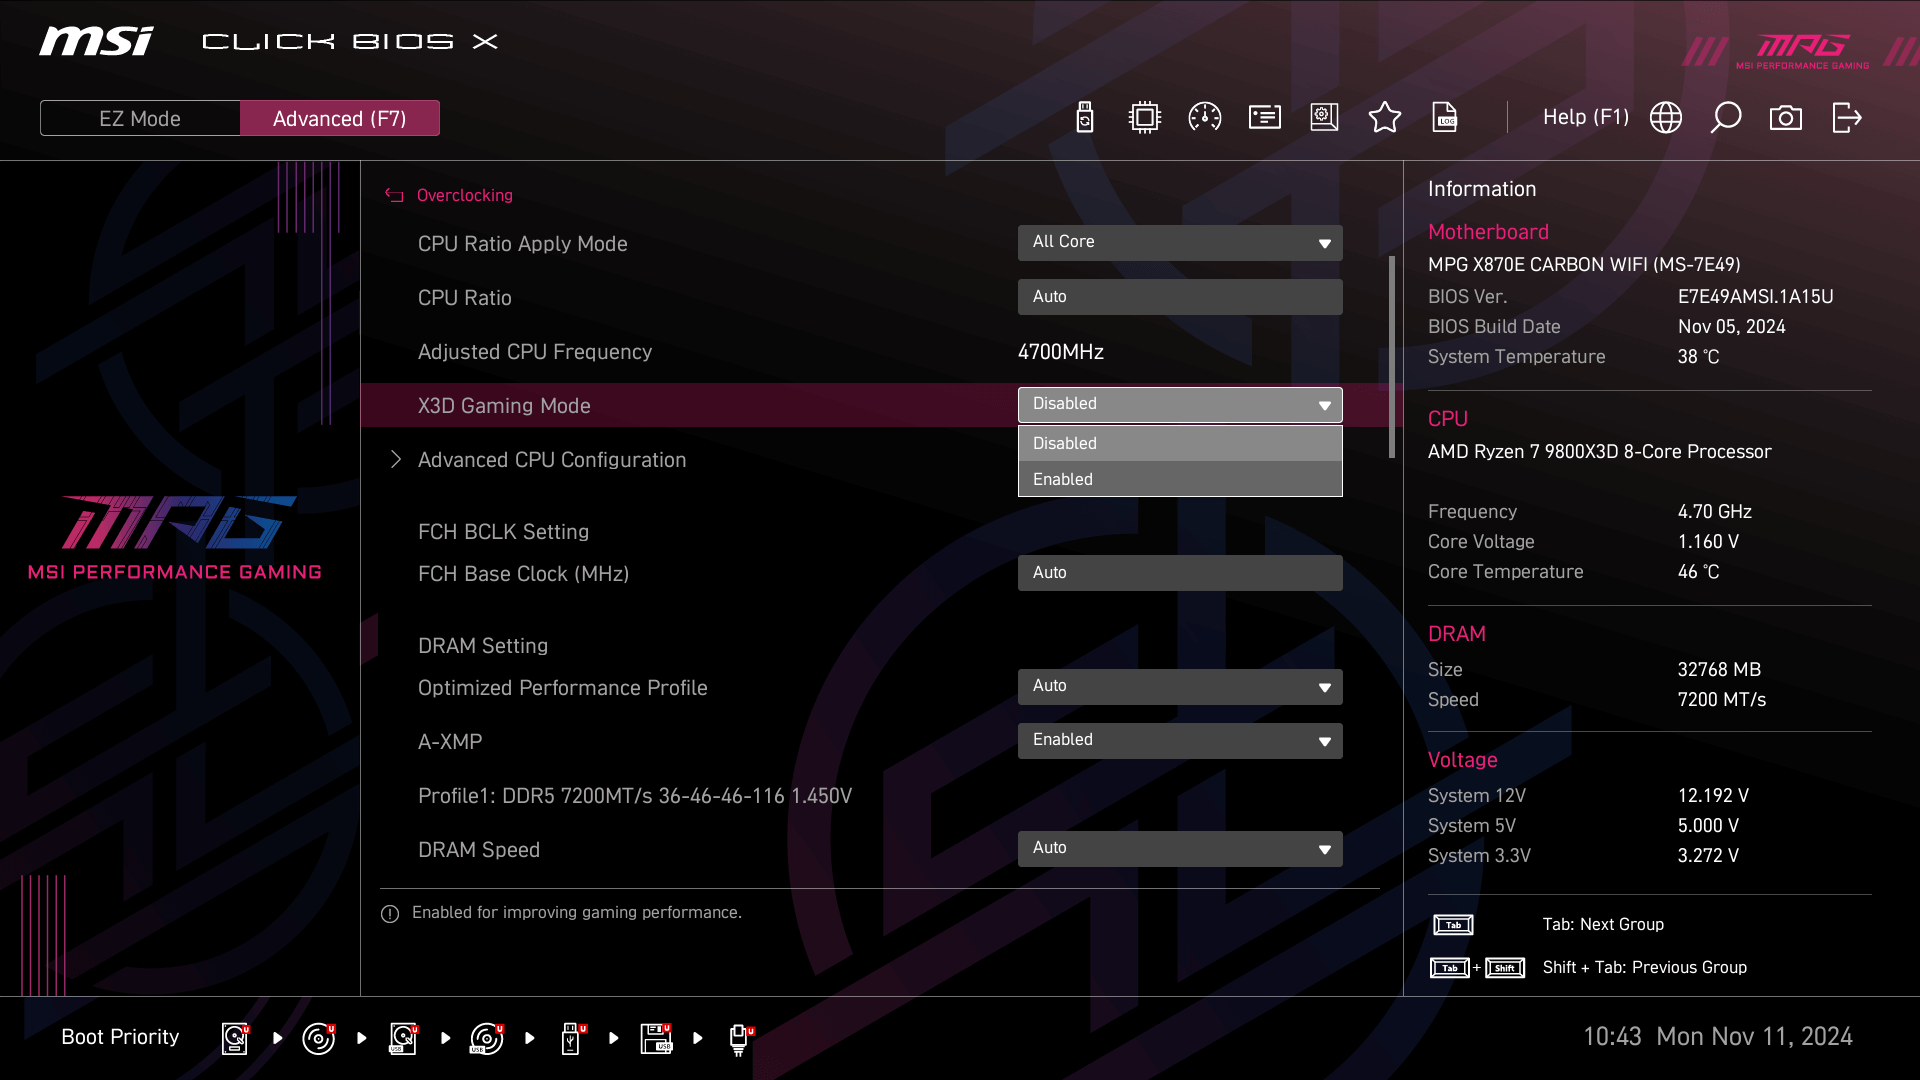This screenshot has height=1080, width=1920.
Task: Open the Hardware Monitor speedometer icon
Action: [x=1204, y=117]
